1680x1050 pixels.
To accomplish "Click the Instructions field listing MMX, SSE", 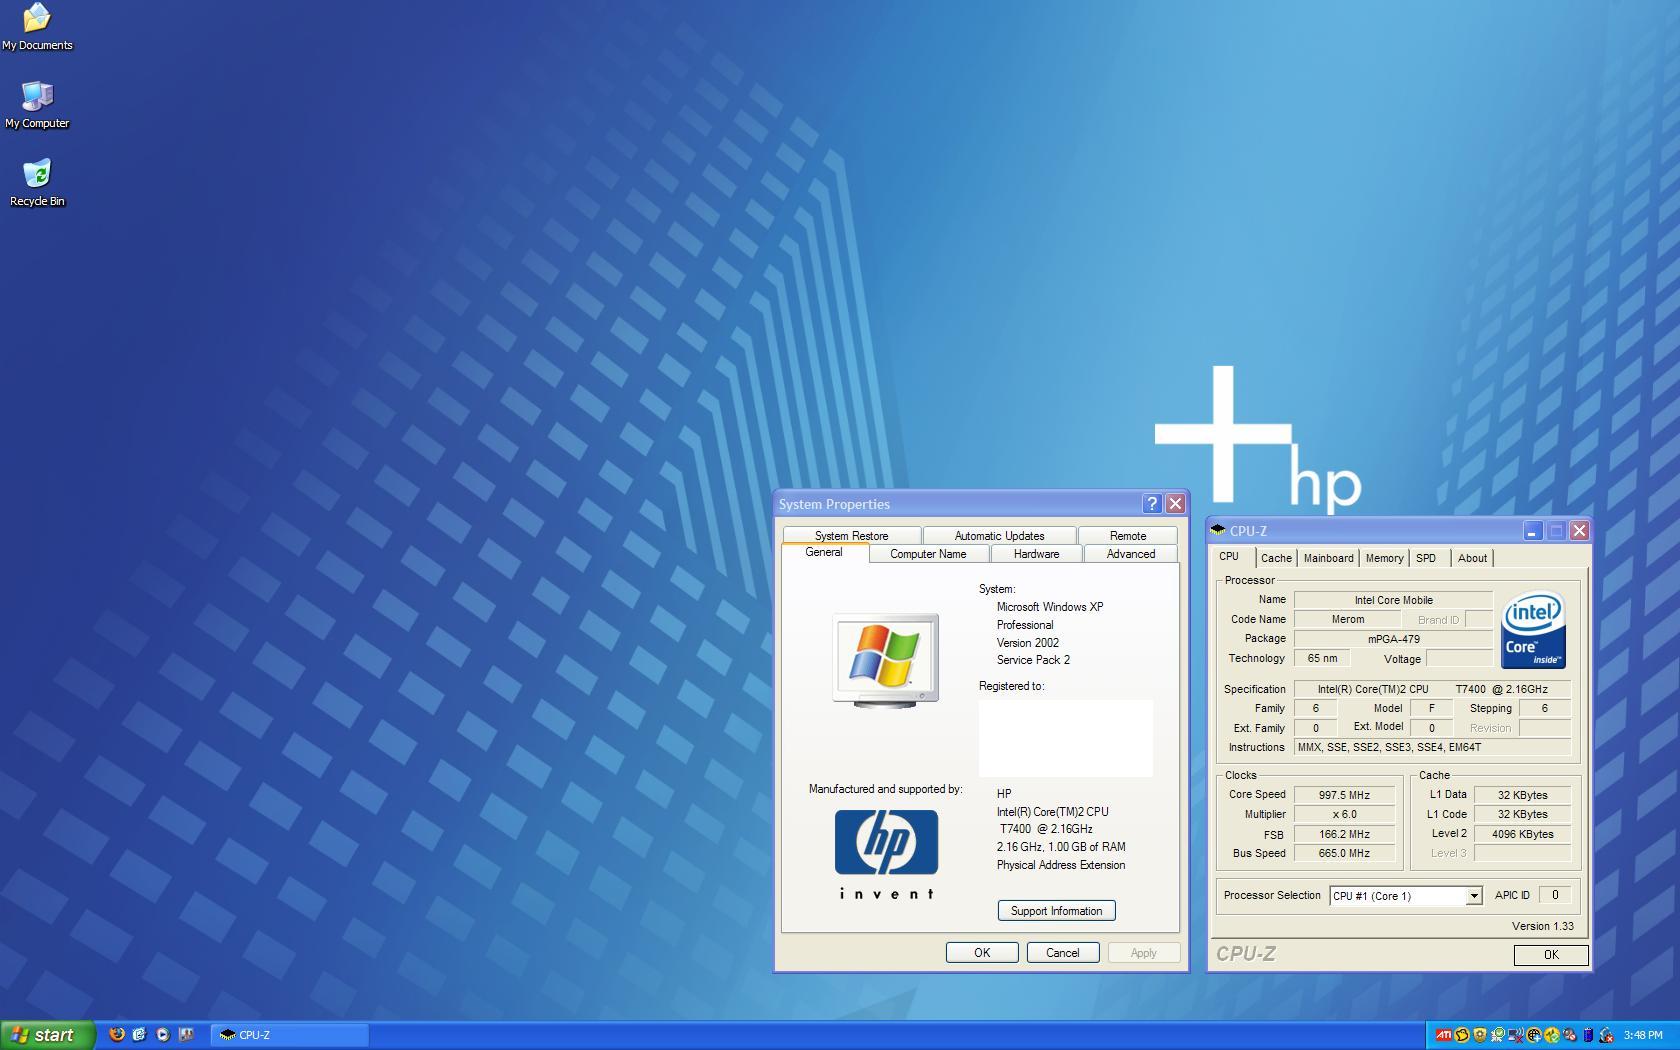I will pyautogui.click(x=1432, y=747).
